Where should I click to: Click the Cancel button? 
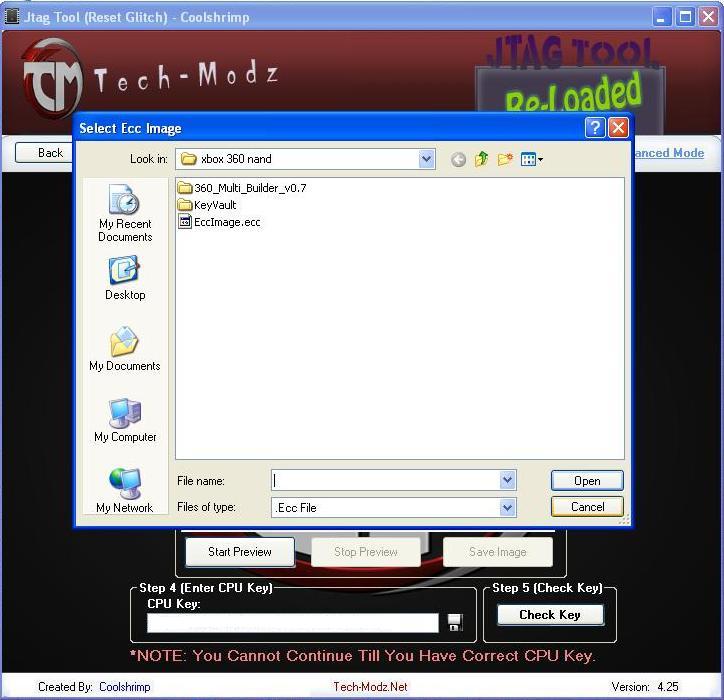tap(587, 507)
